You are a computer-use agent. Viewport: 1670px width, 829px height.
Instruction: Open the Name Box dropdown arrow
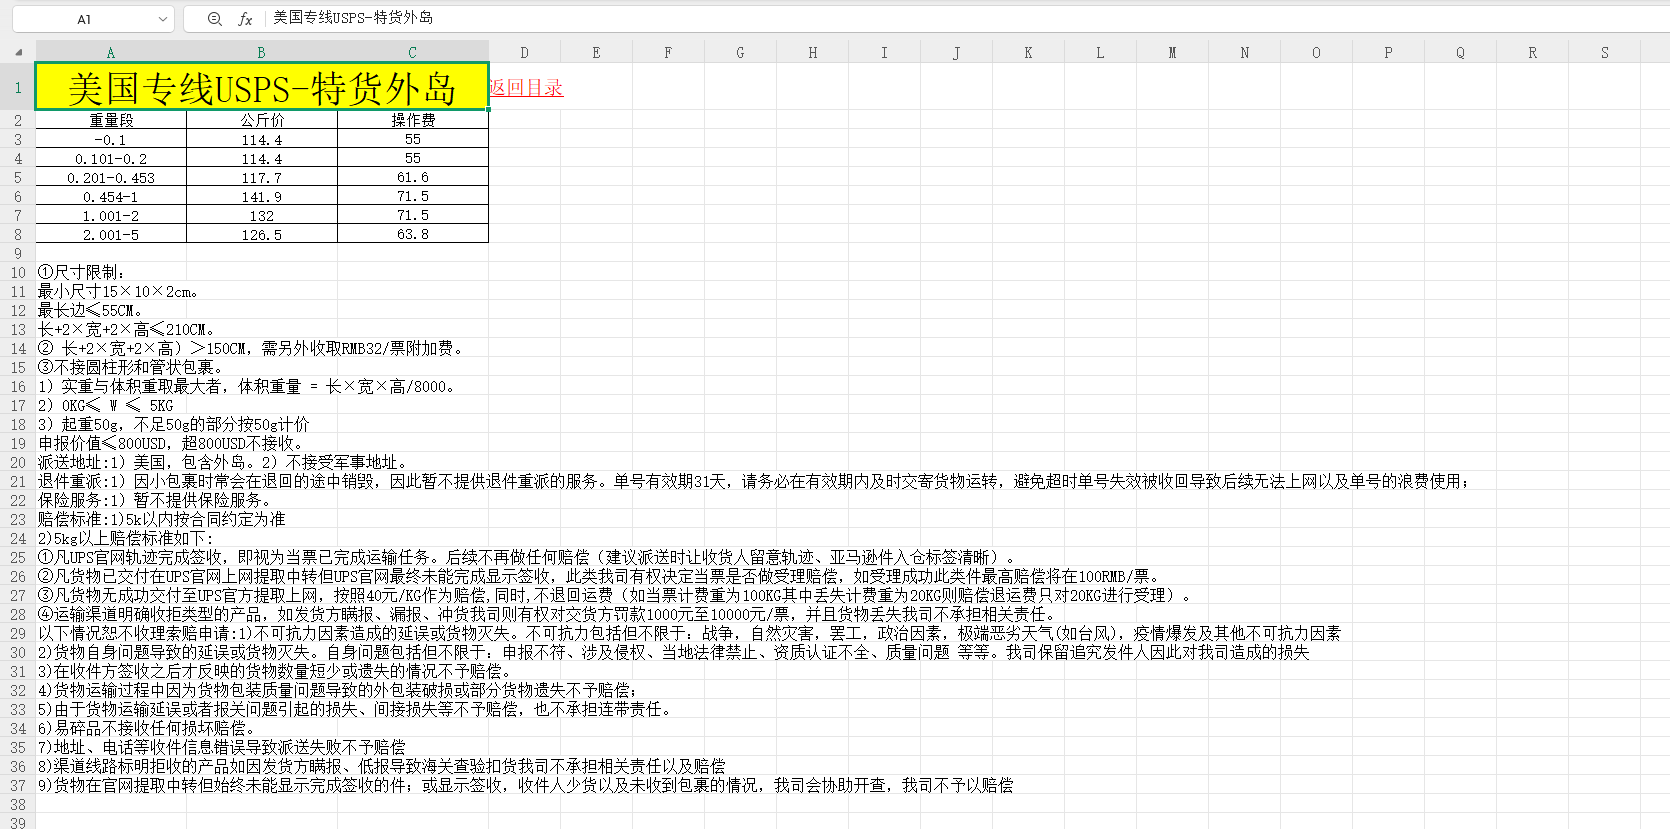tap(162, 19)
